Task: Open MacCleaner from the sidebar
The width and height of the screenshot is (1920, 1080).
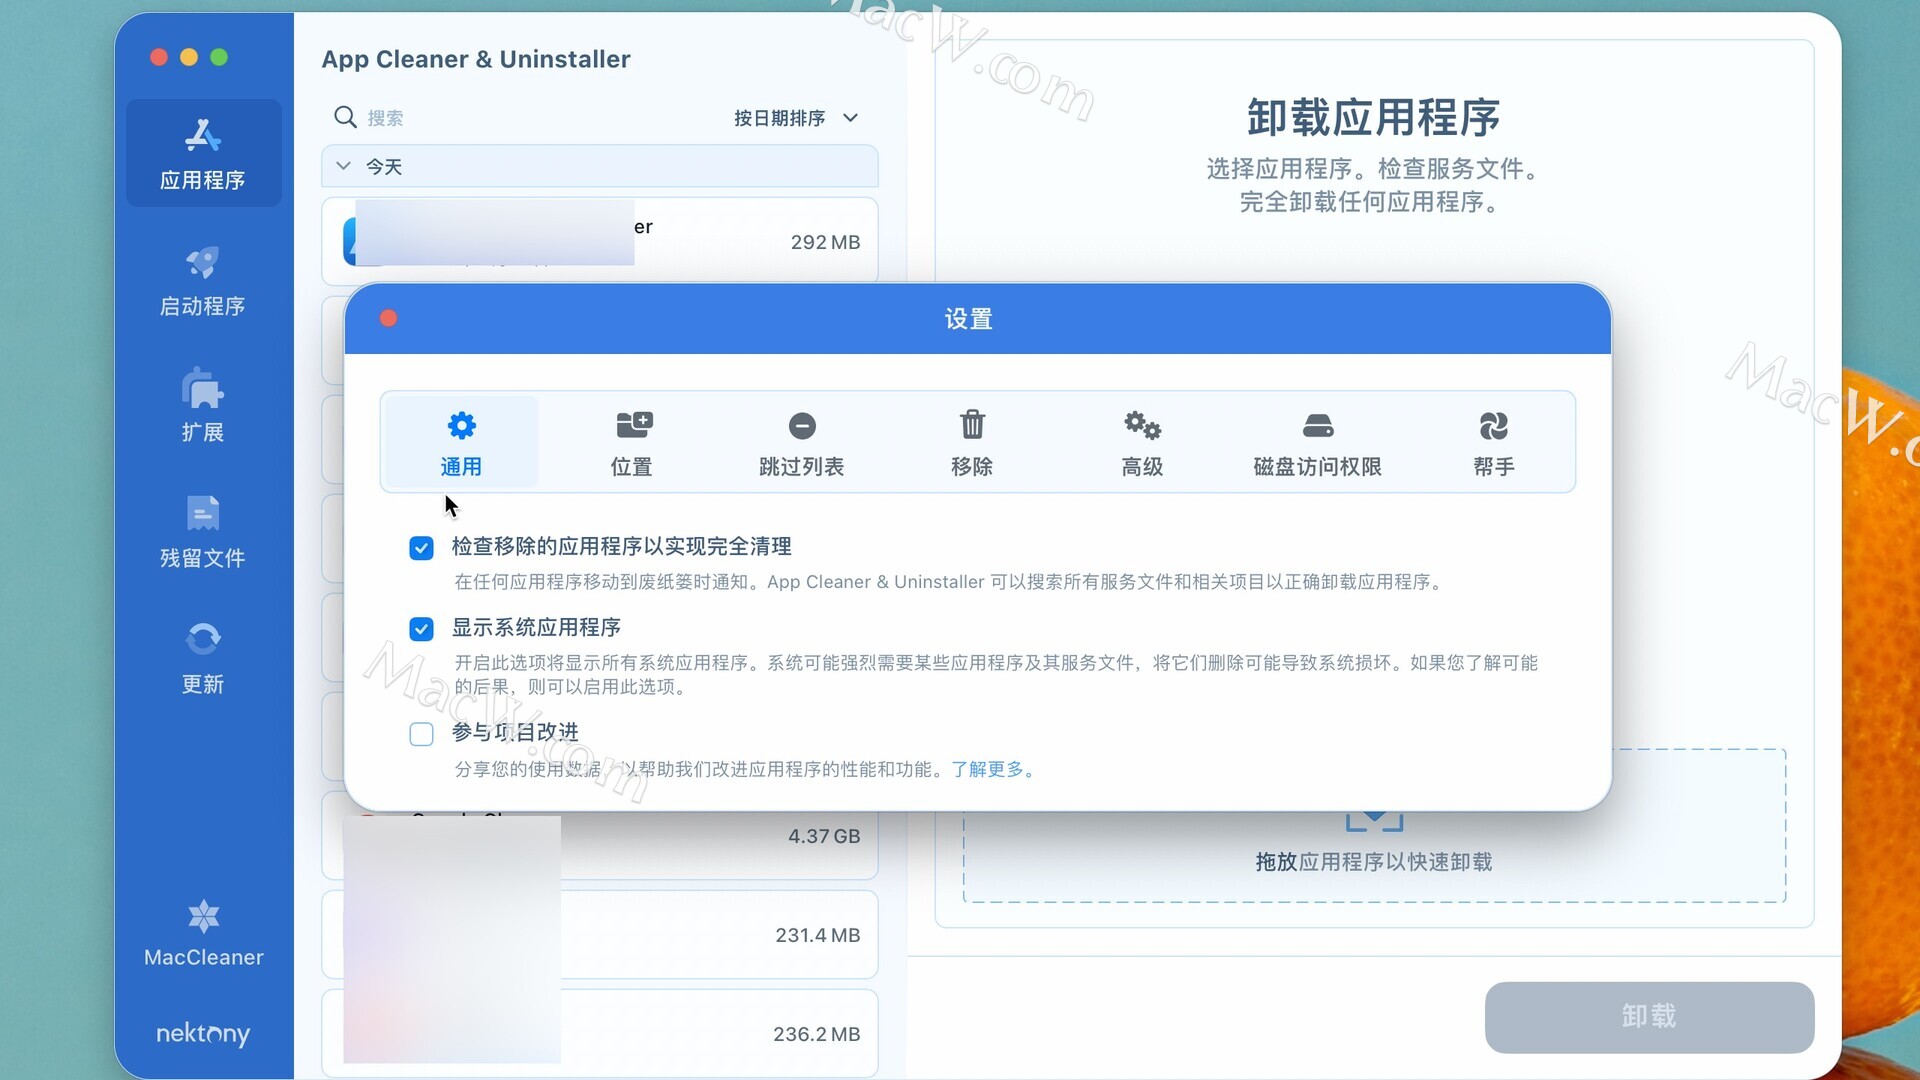Action: [203, 934]
